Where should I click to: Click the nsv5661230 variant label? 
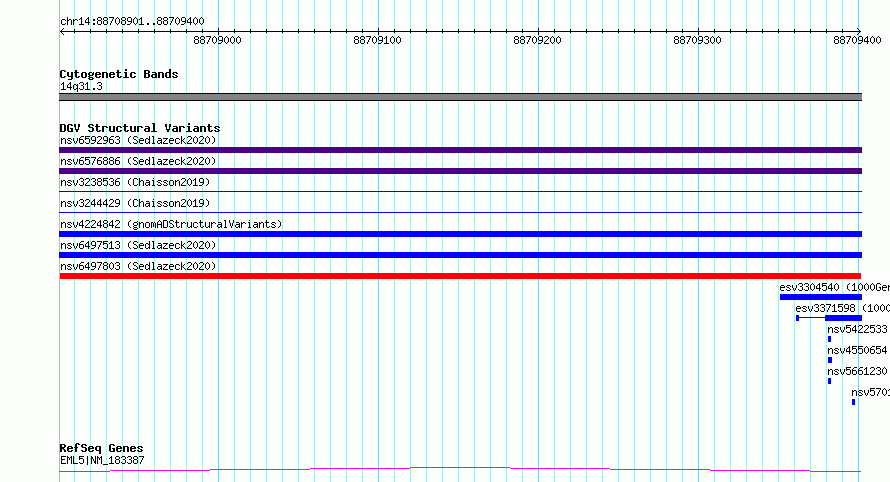click(857, 371)
